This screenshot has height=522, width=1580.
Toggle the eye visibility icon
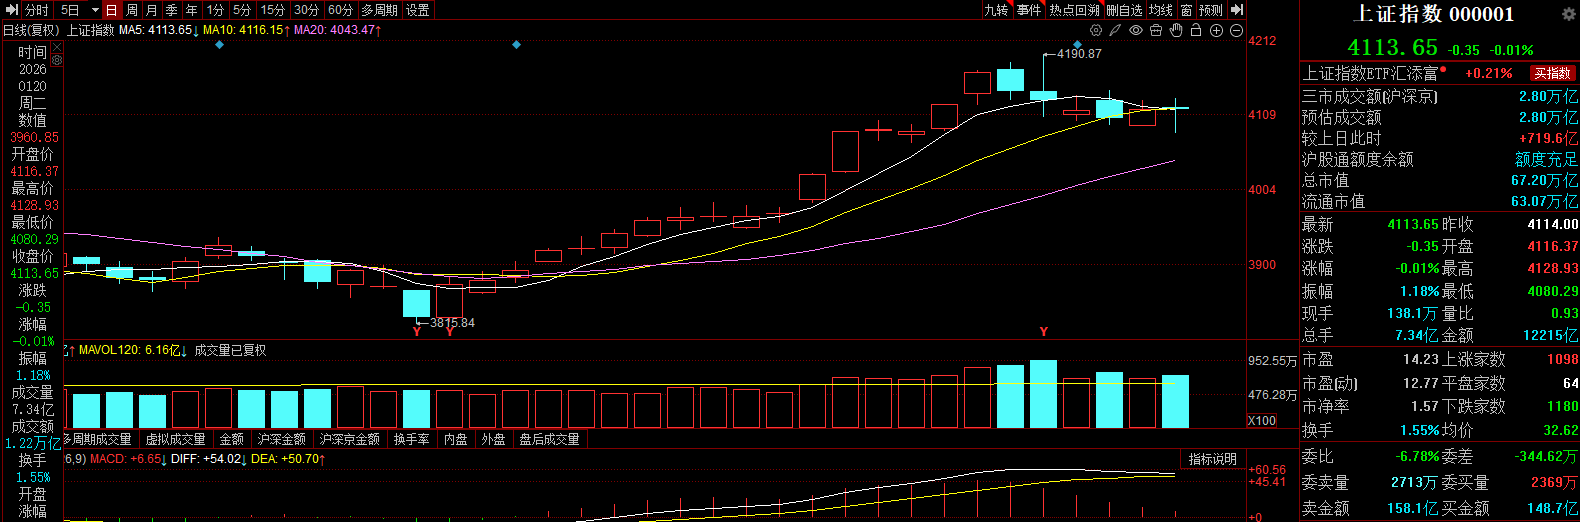[x=1136, y=31]
